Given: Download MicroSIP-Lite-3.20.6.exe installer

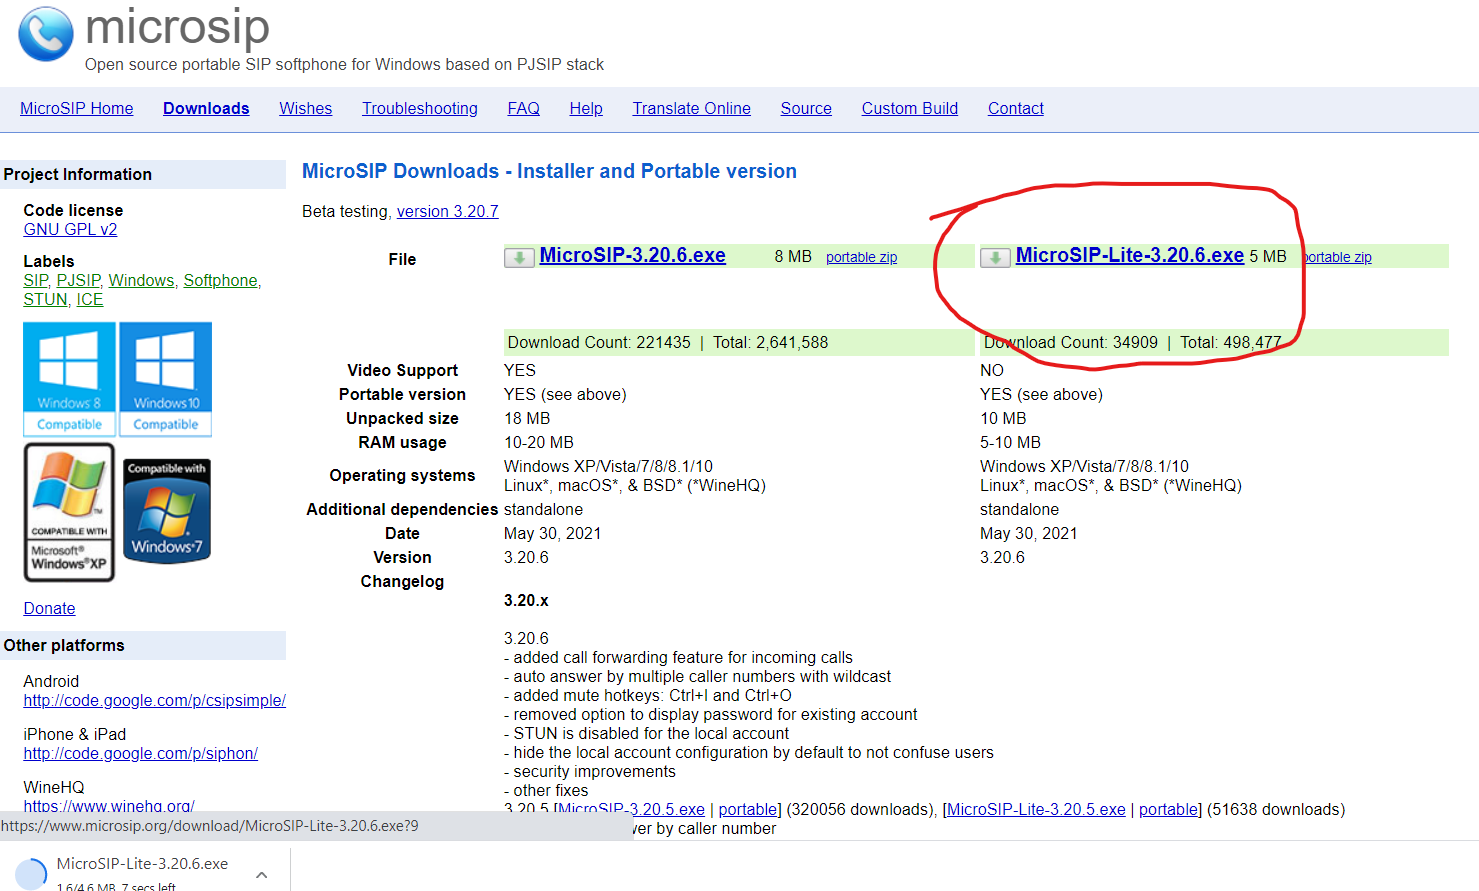Looking at the screenshot, I should tap(1130, 255).
